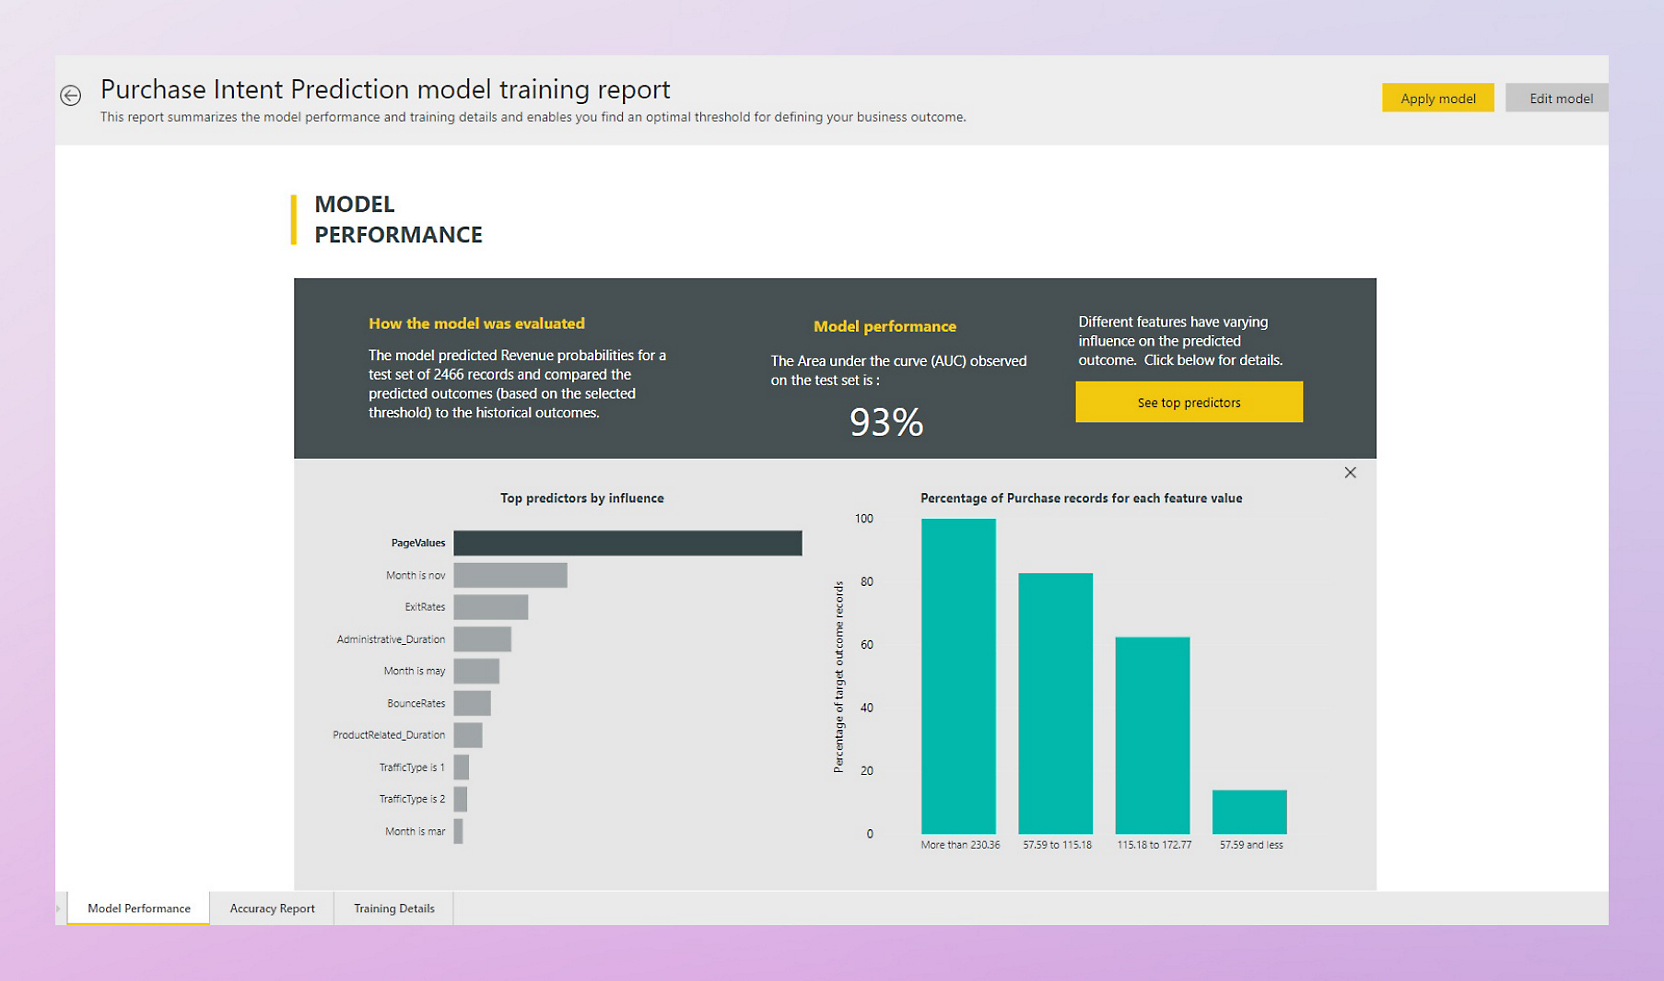Click the report title text

click(385, 89)
